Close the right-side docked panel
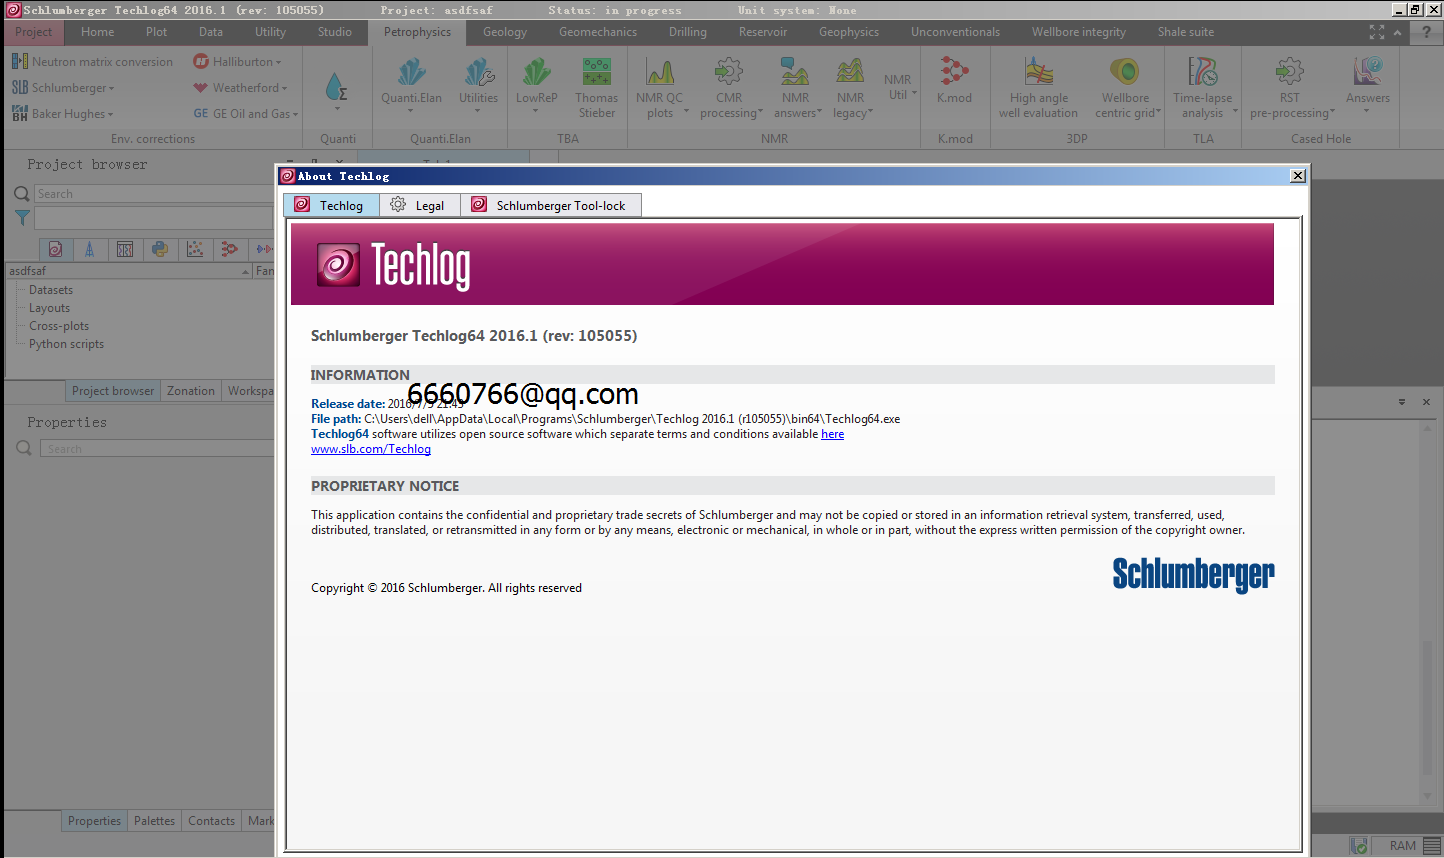The image size is (1444, 858). 1426,402
